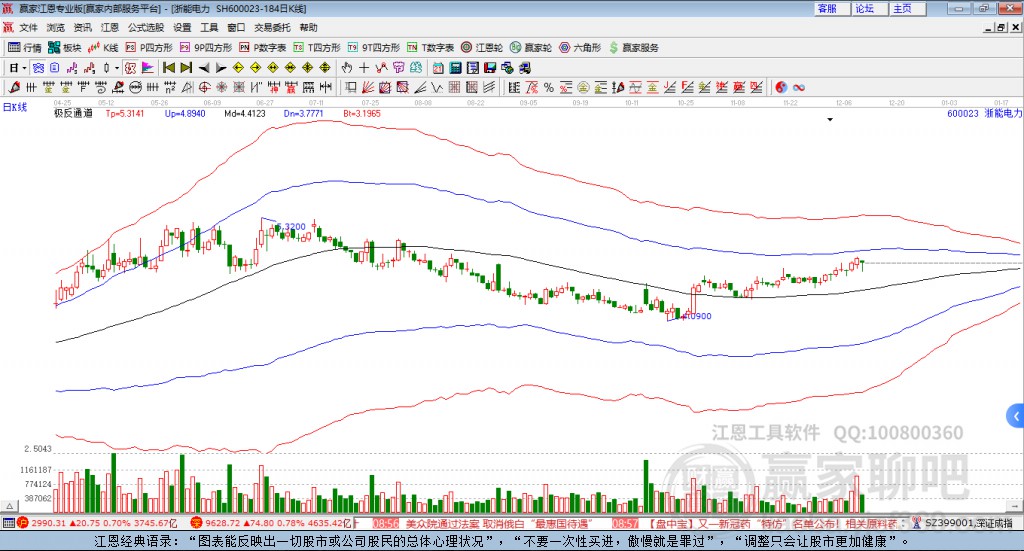Step chart left with black left arrow
Image resolution: width=1024 pixels, height=551 pixels.
coord(204,68)
